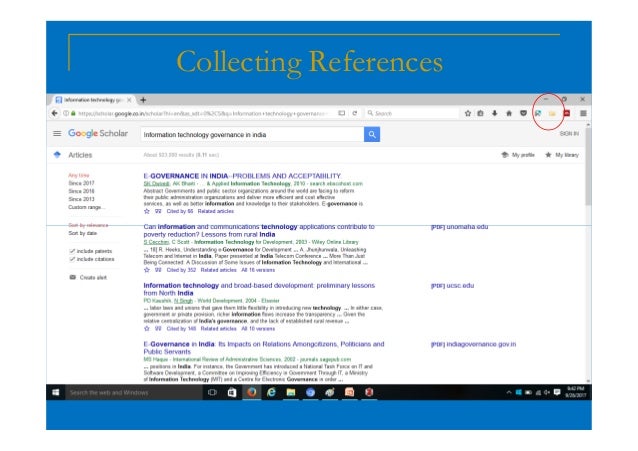Click the Google Scholar logo
The image size is (638, 451).
[x=98, y=134]
